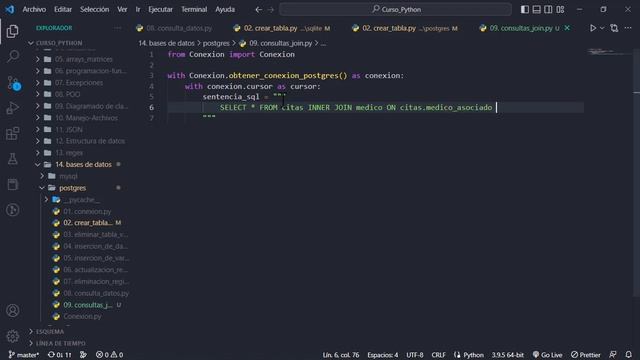Image resolution: width=640 pixels, height=360 pixels.
Task: Click the master branch indicator
Action: click(23, 355)
